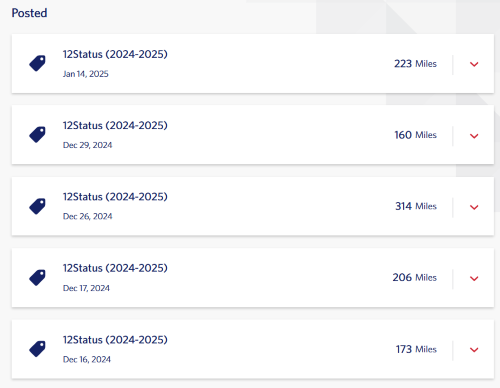
Task: Select the tag icon on Dec 26, 2024 row
Action: point(37,206)
